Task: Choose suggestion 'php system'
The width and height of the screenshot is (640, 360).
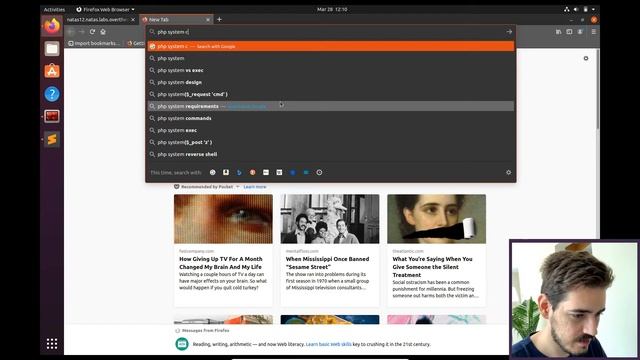Action: click(x=331, y=58)
